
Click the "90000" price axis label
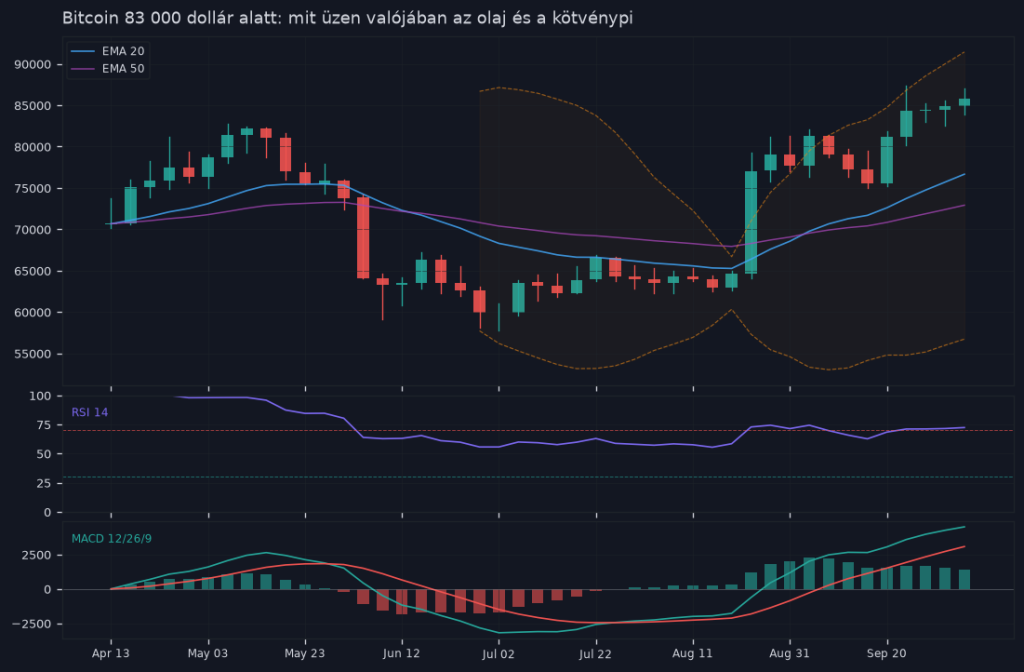pyautogui.click(x=33, y=65)
